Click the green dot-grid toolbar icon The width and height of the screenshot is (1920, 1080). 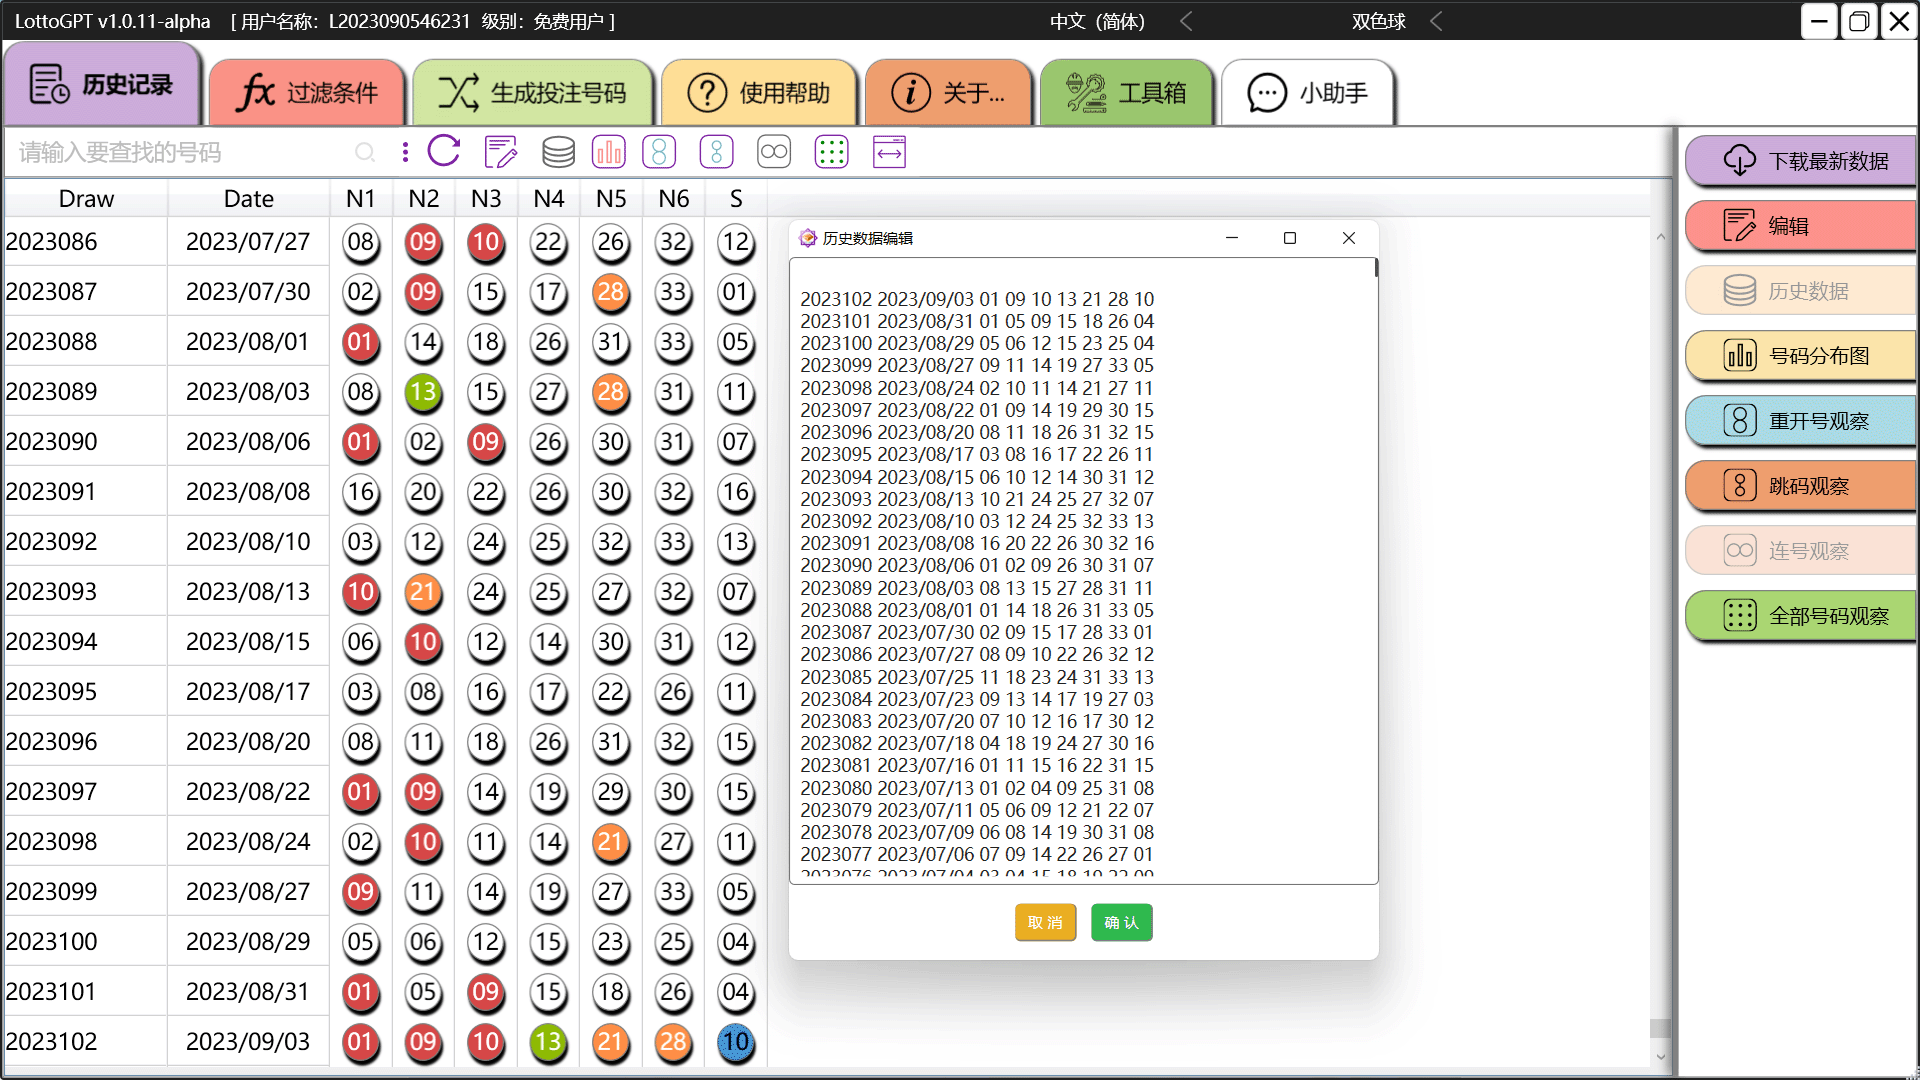pyautogui.click(x=831, y=152)
